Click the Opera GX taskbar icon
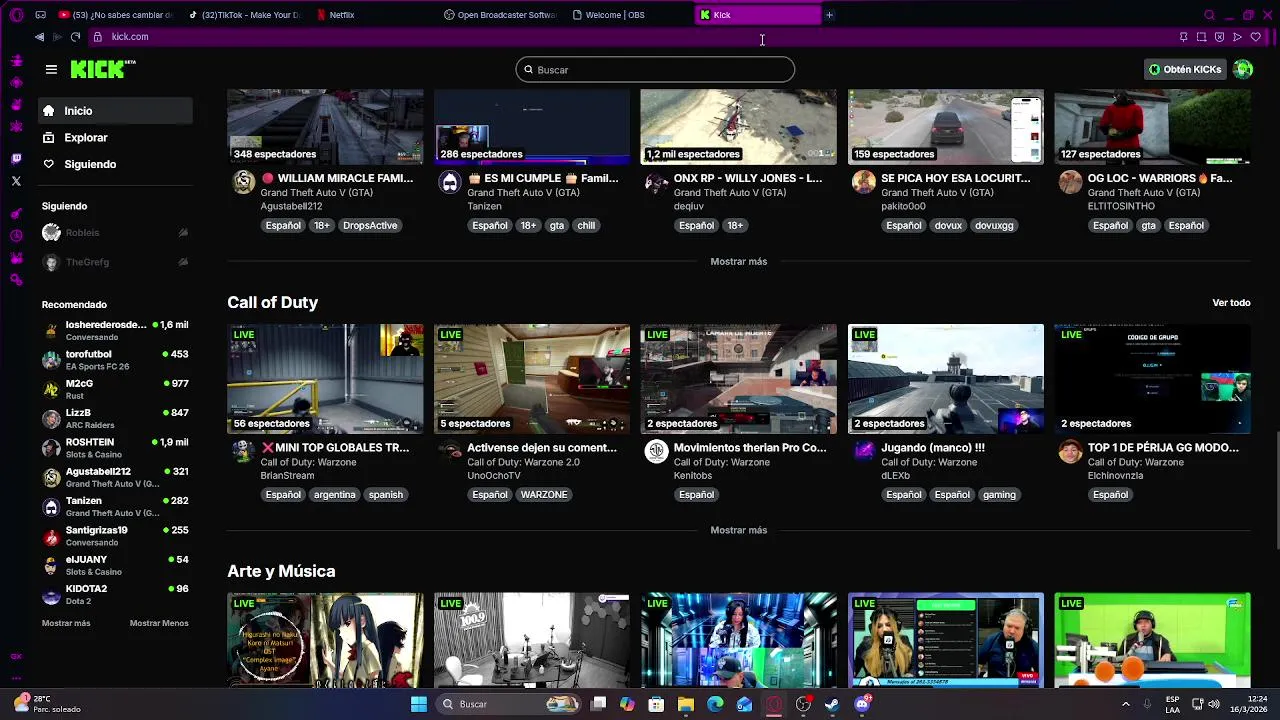Image resolution: width=1280 pixels, height=720 pixels. (x=774, y=704)
